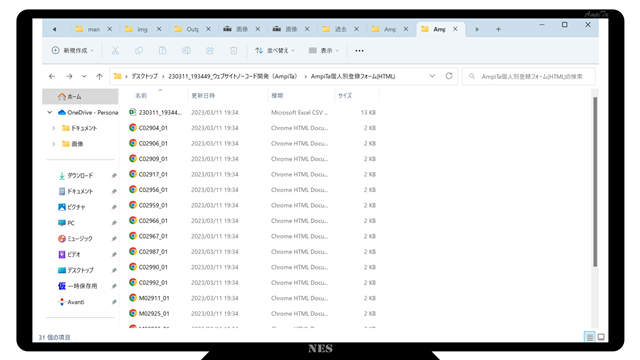Open the three-dots more options menu

(x=359, y=51)
